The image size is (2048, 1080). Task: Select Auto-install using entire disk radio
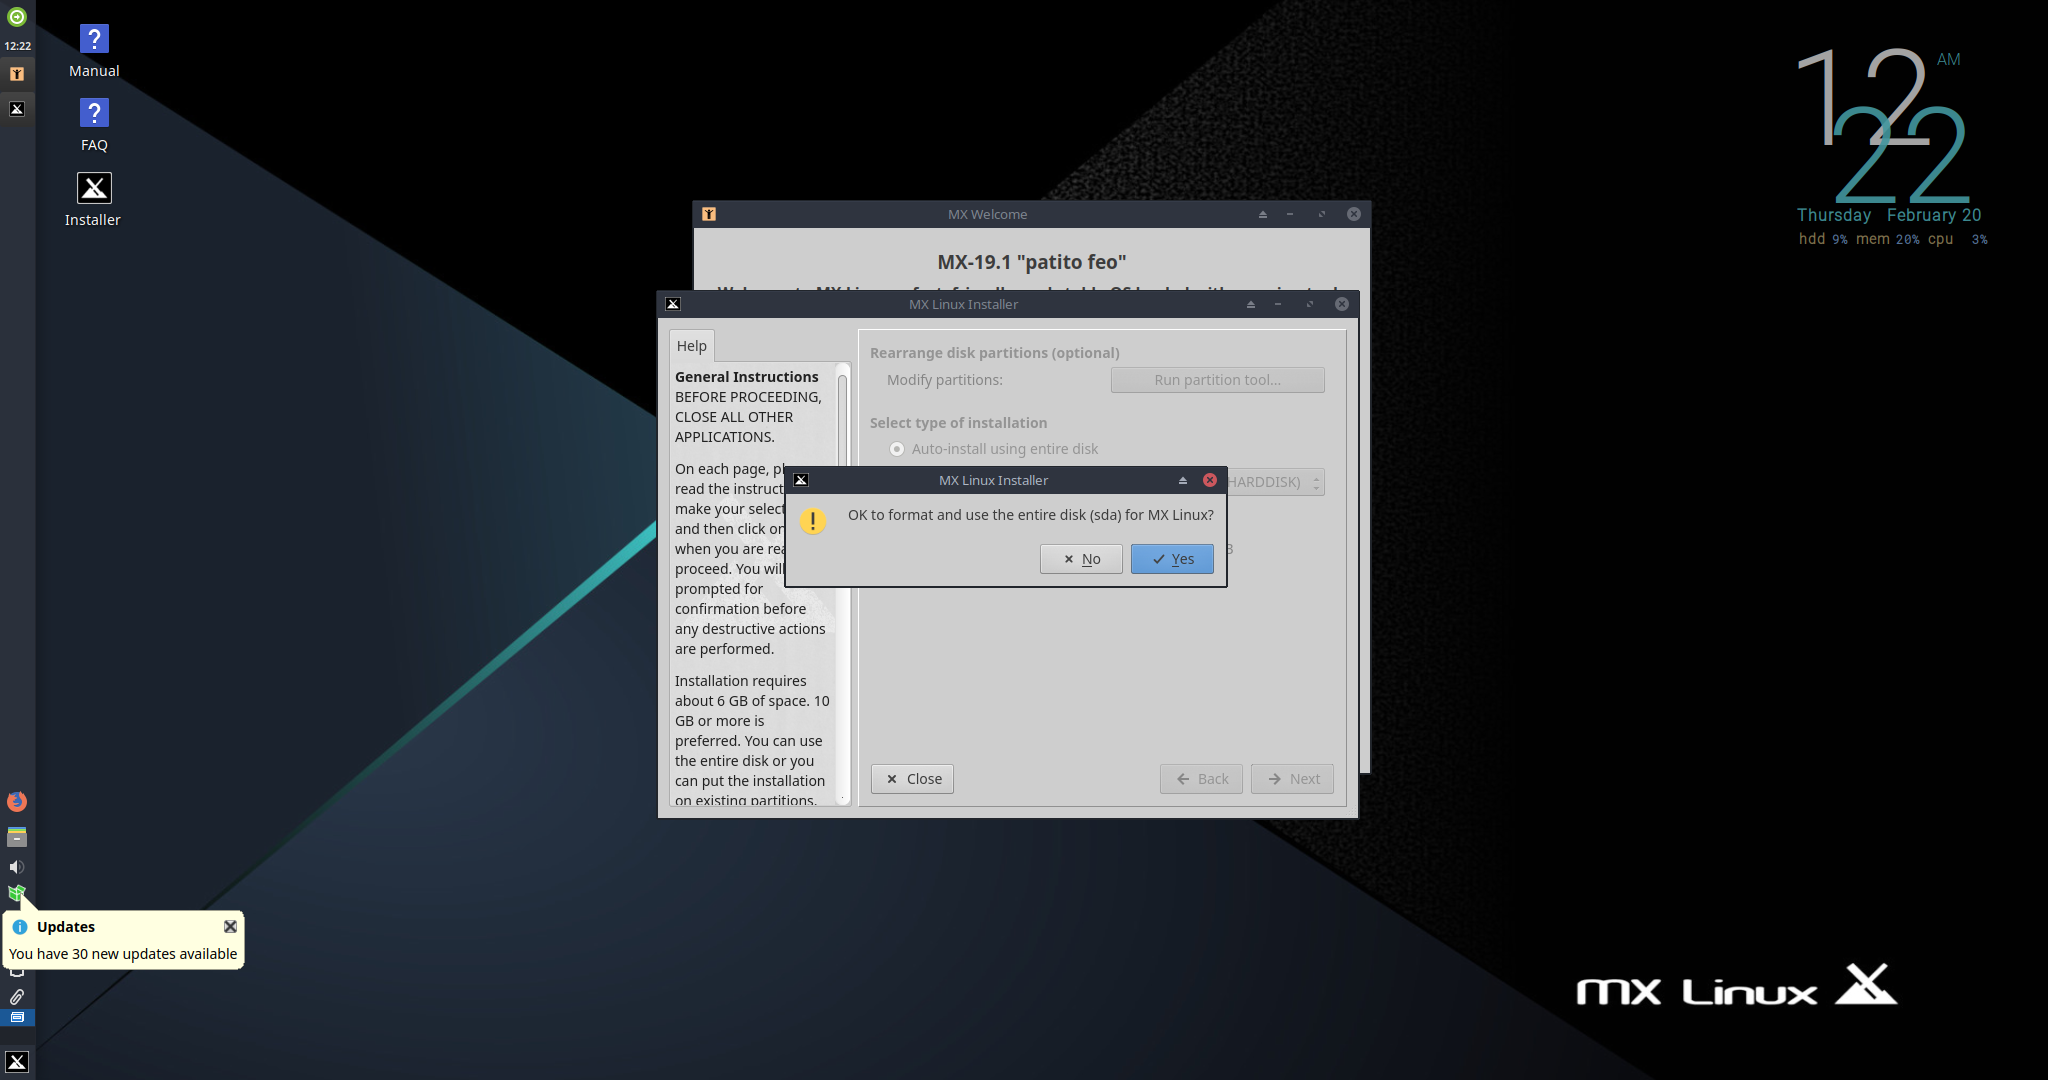point(897,449)
